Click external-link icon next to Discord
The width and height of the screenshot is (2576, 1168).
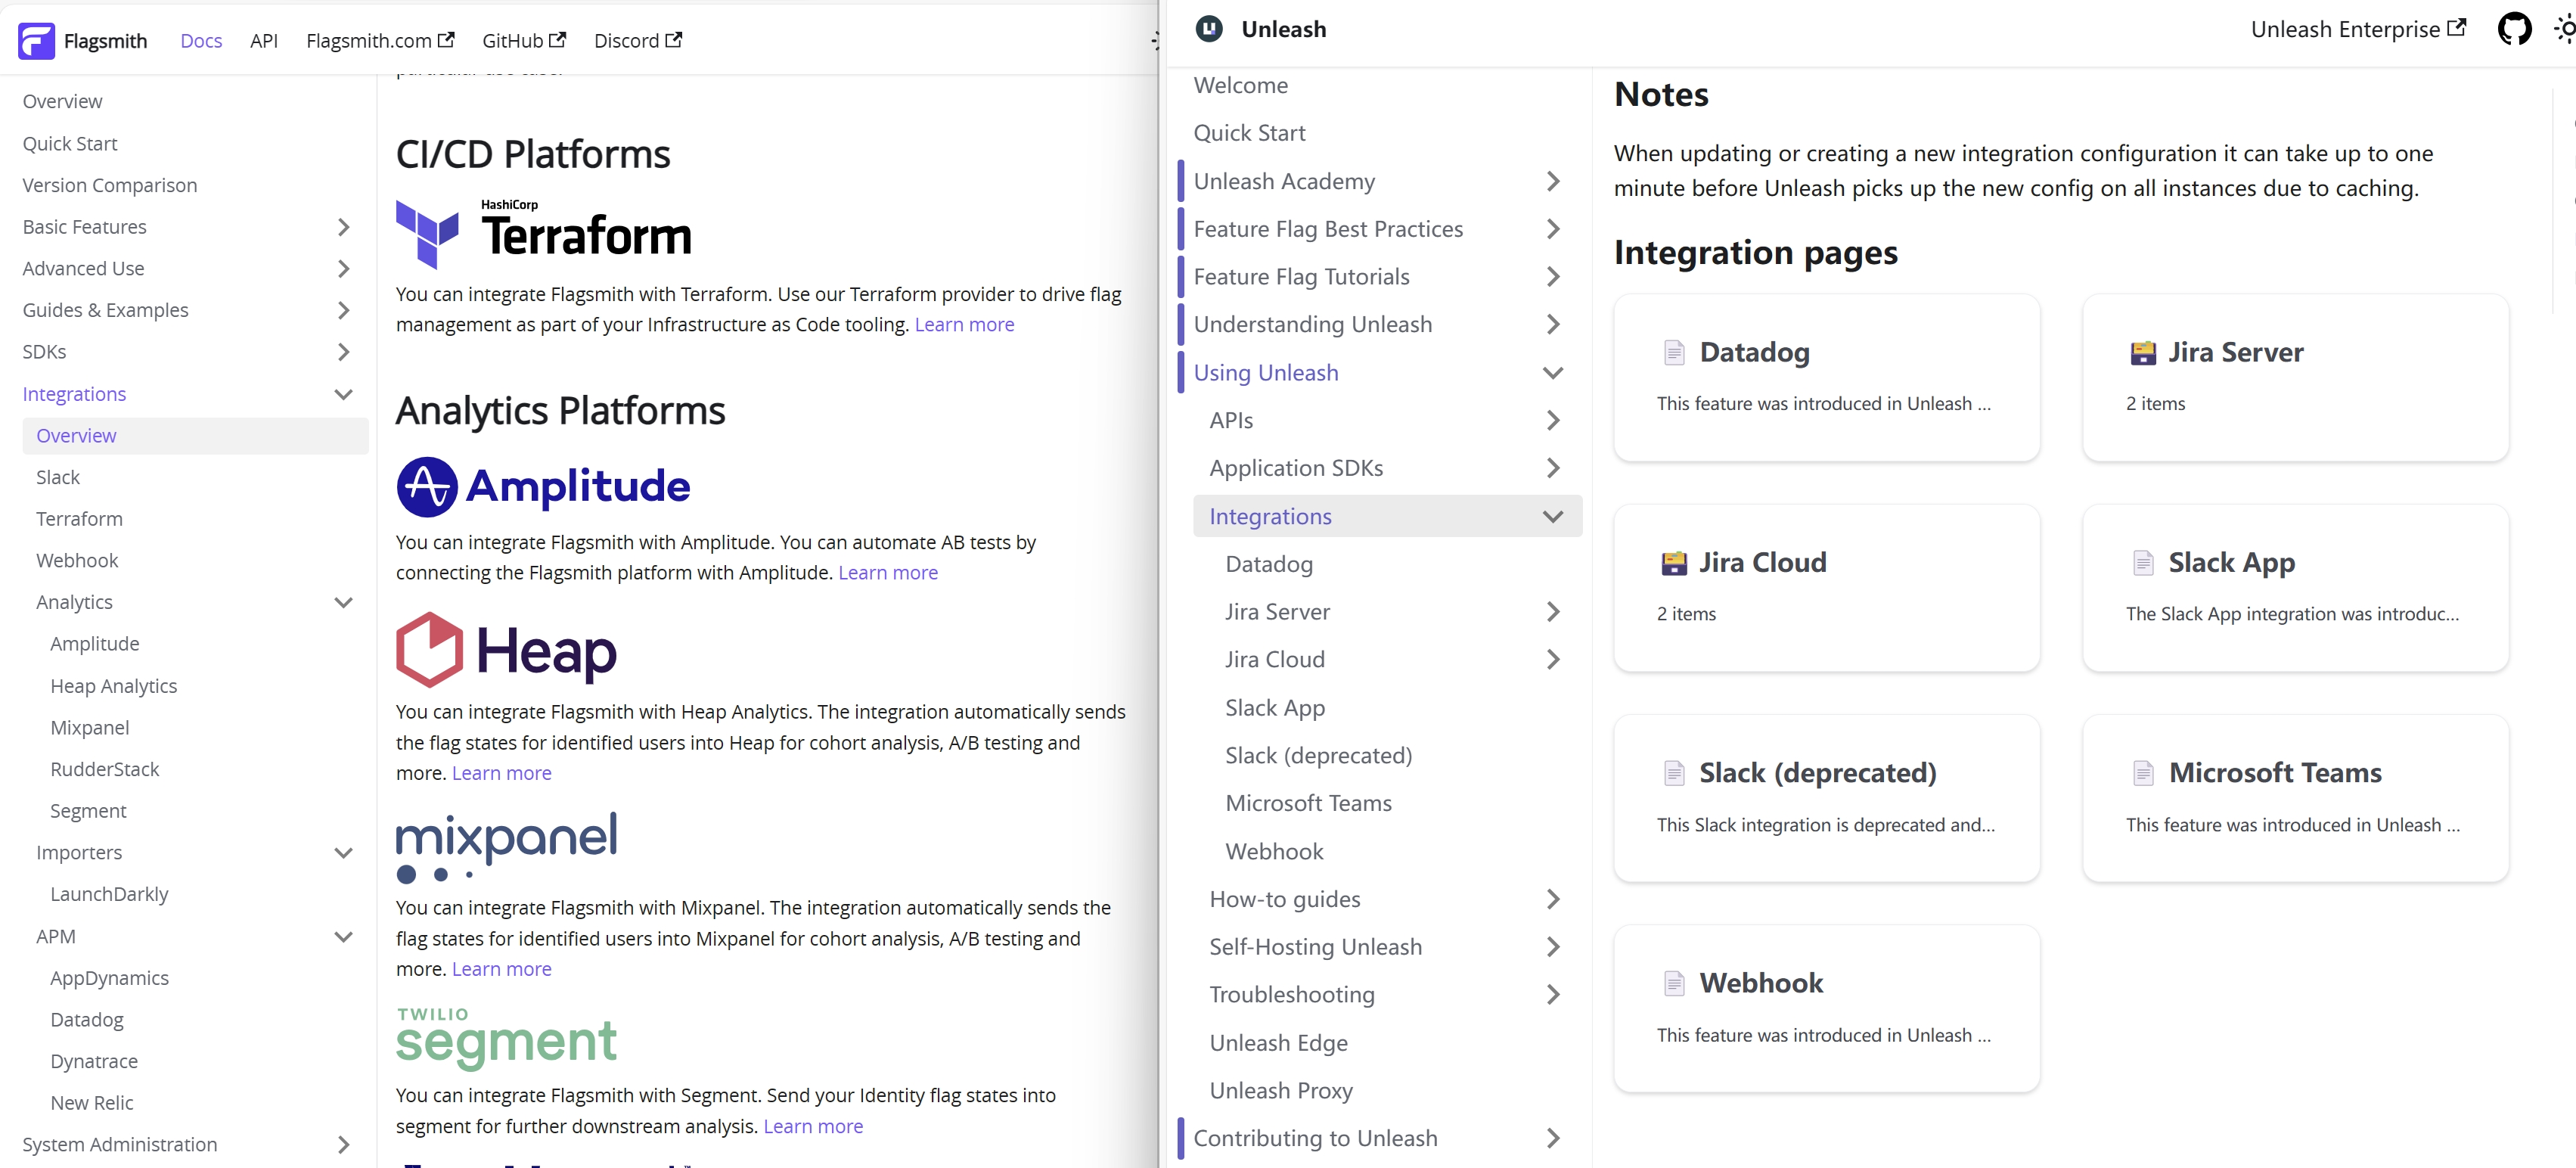674,40
